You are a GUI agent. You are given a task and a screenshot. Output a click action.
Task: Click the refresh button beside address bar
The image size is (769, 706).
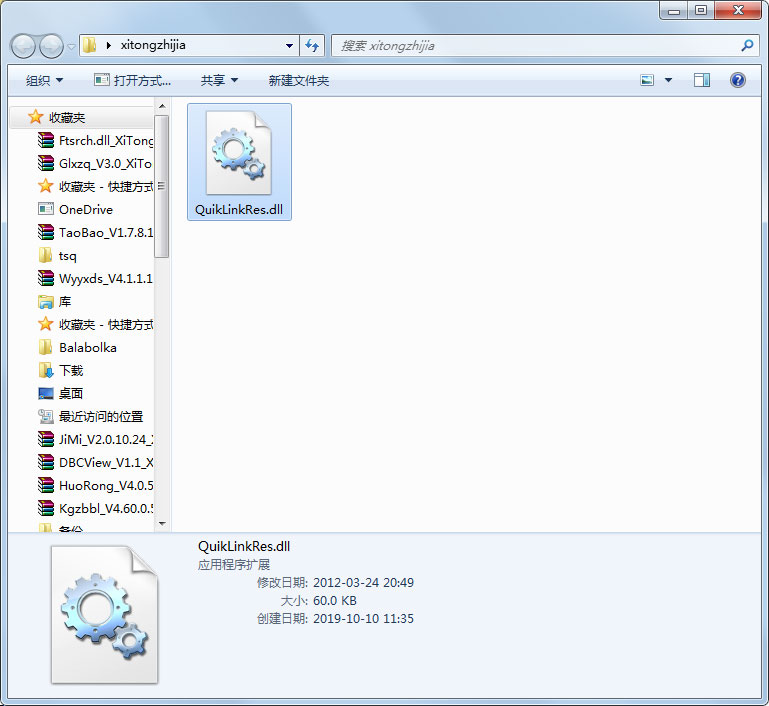[x=312, y=45]
